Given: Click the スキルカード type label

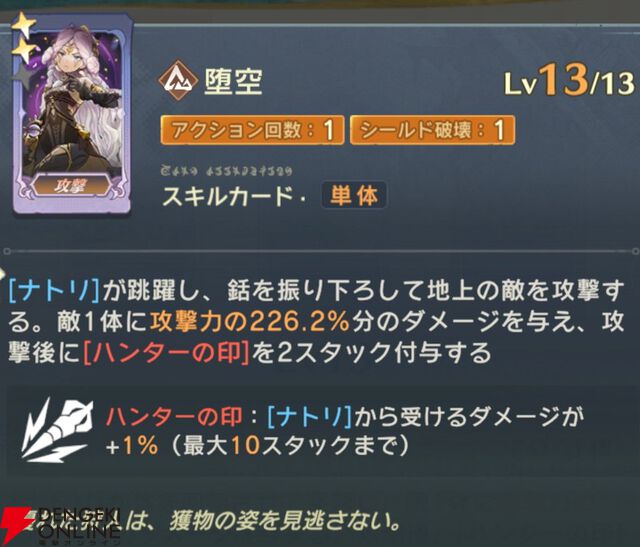Looking at the screenshot, I should click(226, 196).
